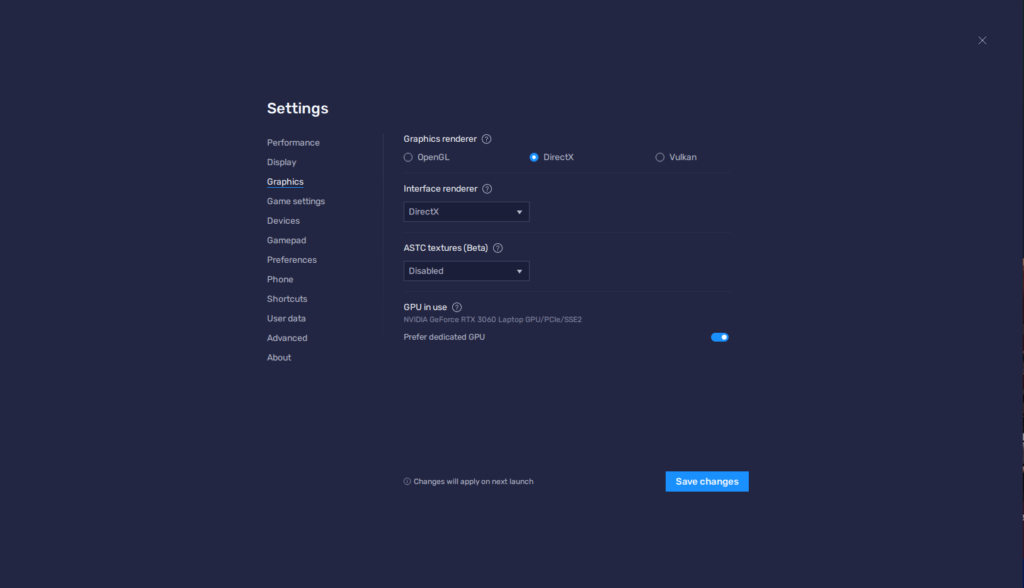1024x588 pixels.
Task: Click the Prefer dedicated GPU label
Action: tap(444, 337)
